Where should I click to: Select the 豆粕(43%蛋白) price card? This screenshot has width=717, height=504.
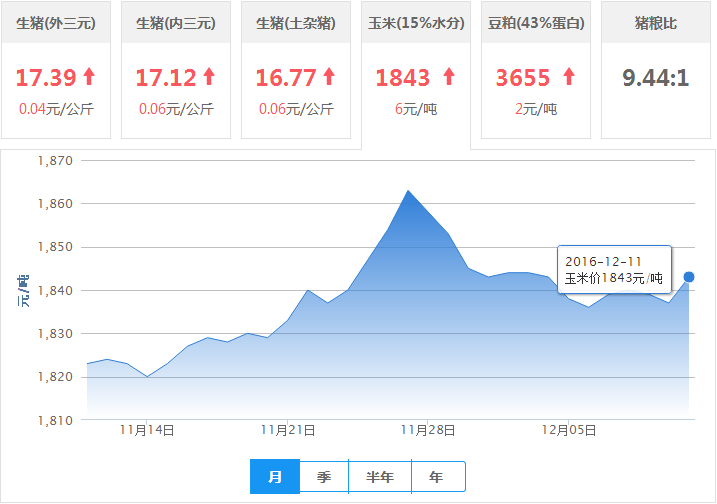536,70
